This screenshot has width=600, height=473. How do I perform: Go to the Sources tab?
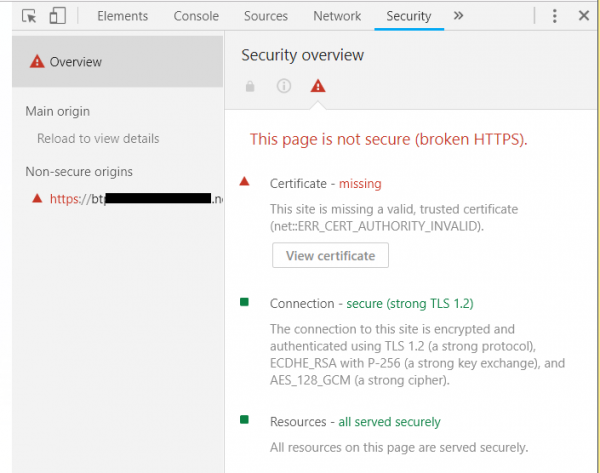tap(265, 16)
